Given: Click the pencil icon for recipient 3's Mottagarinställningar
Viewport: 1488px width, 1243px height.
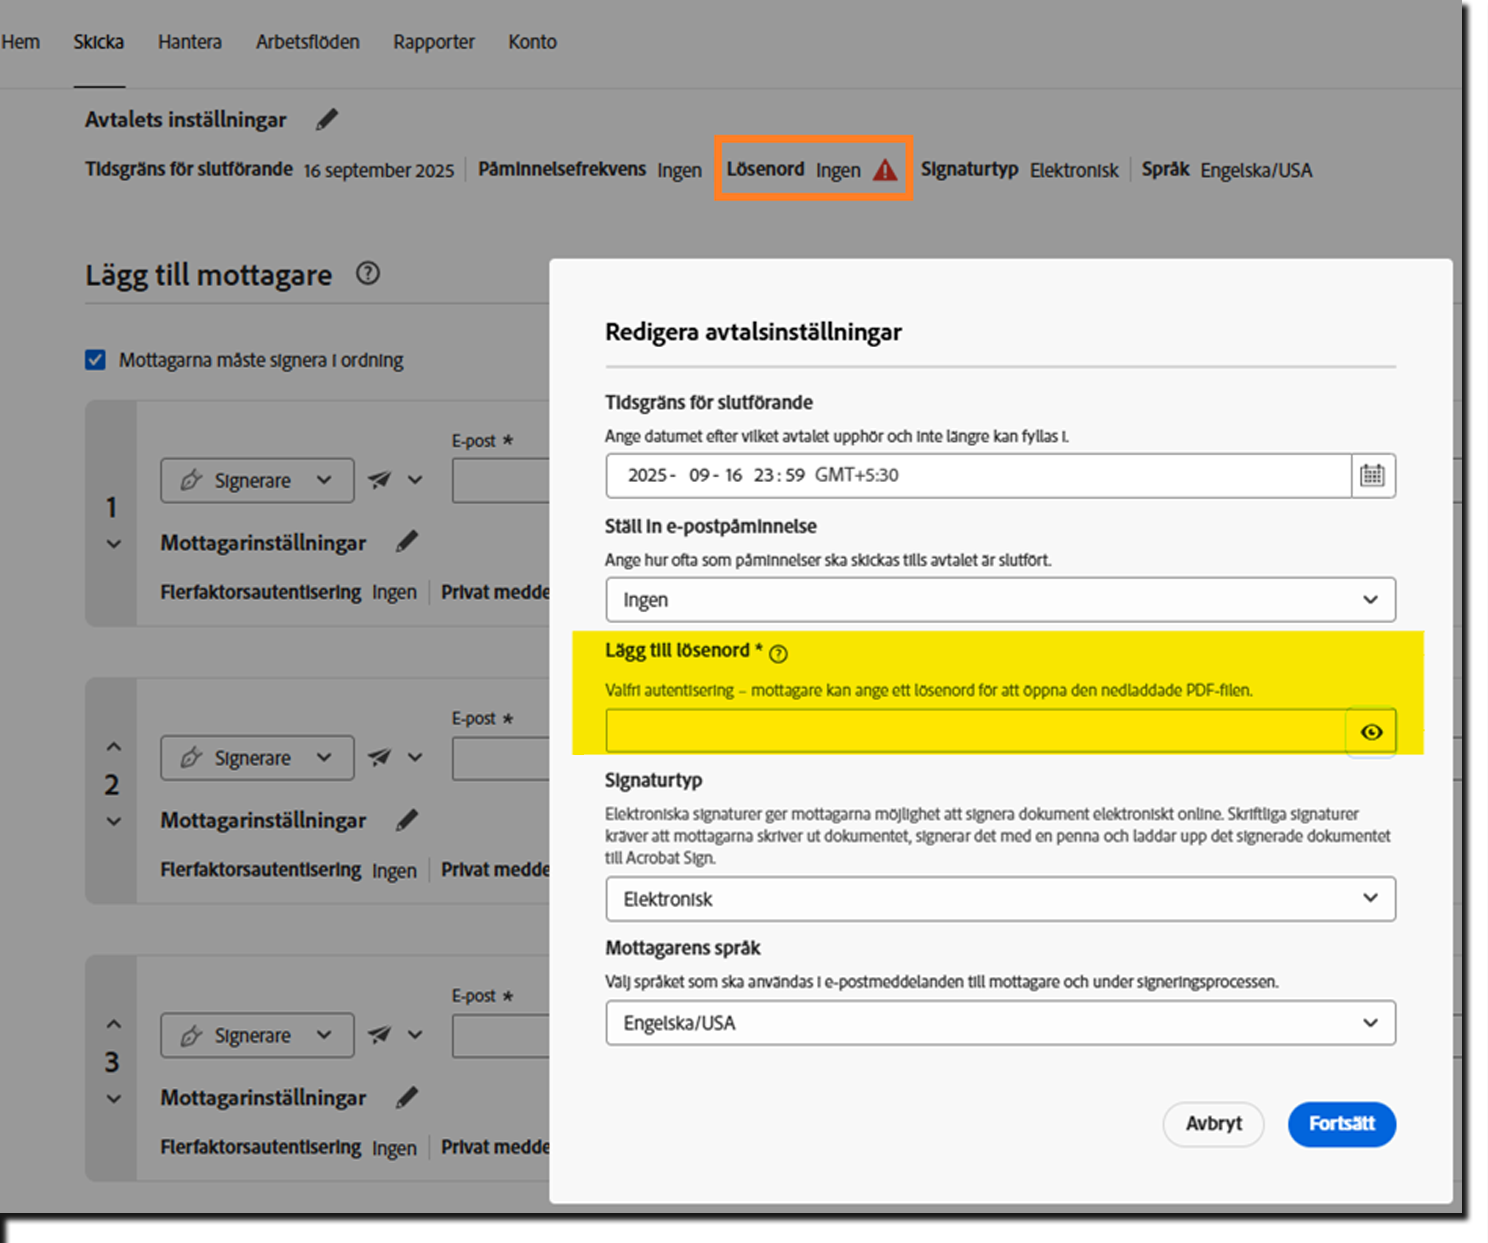Looking at the screenshot, I should 406,1097.
